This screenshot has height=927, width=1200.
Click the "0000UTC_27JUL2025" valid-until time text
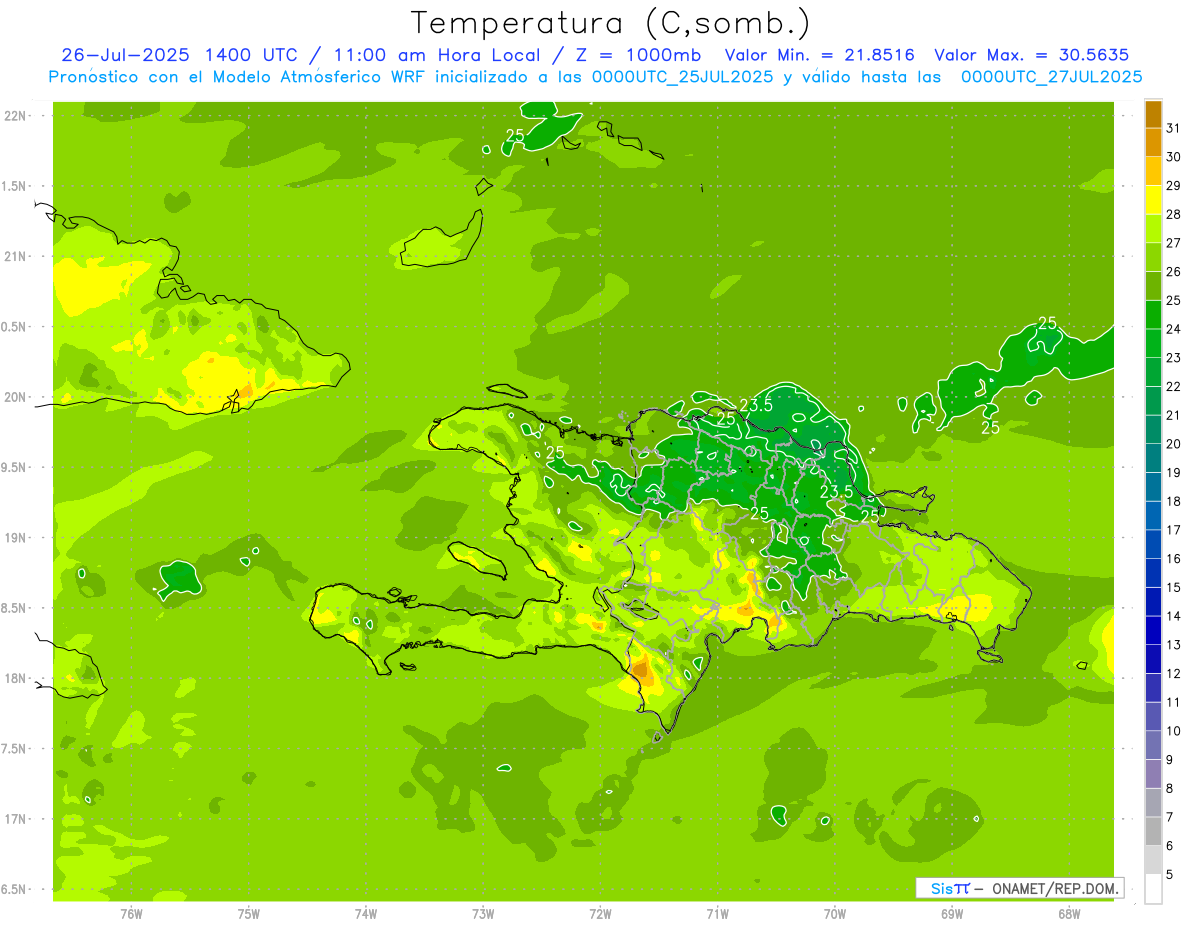[1051, 77]
